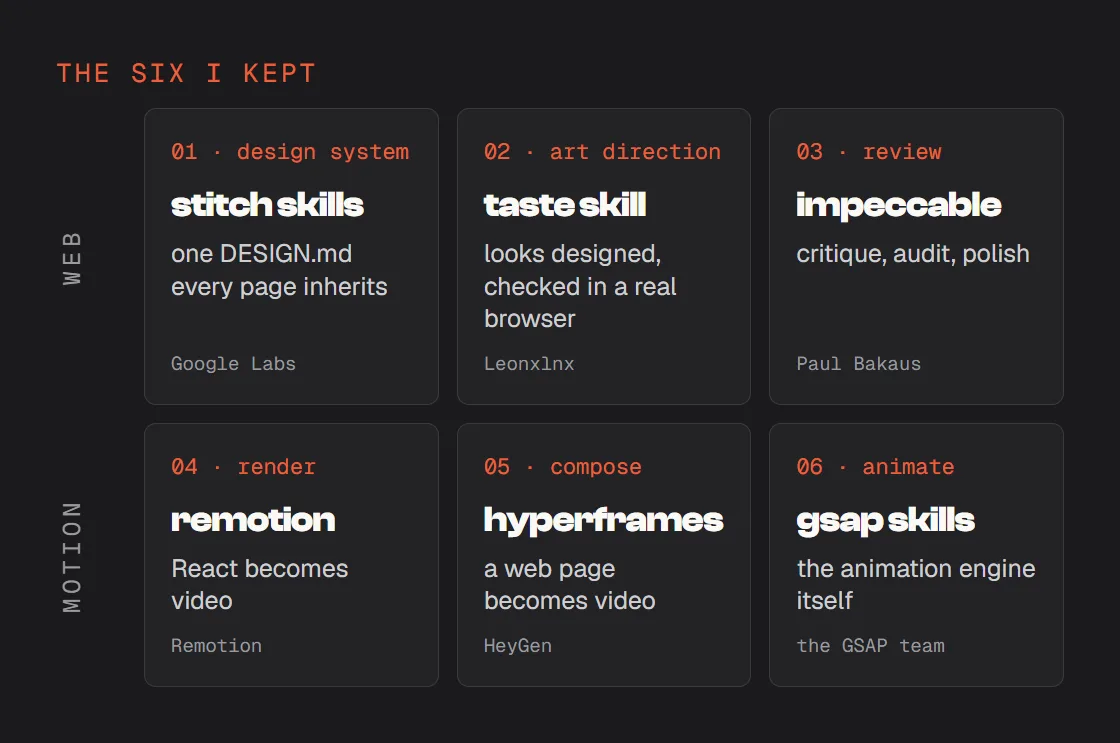Click the 'Leonxlnx' author credit
The image size is (1120, 743).
click(x=529, y=364)
